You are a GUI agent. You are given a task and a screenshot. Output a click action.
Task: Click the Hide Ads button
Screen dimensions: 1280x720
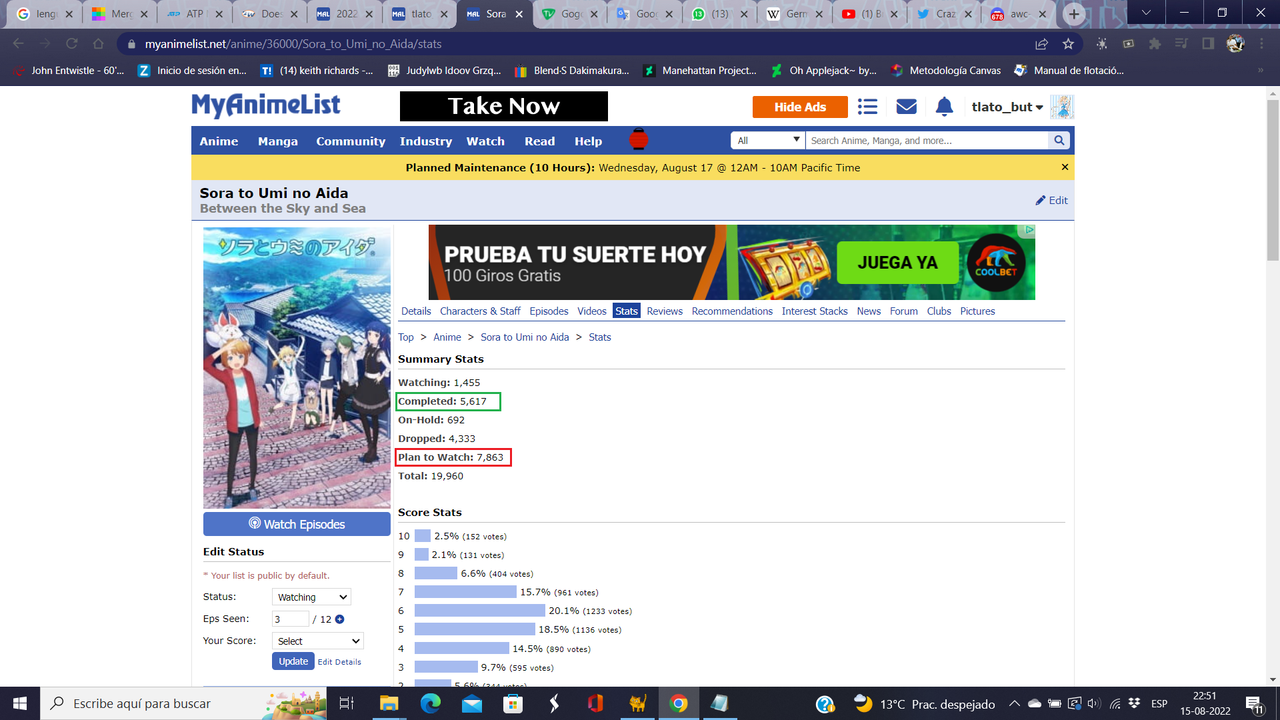click(x=799, y=106)
